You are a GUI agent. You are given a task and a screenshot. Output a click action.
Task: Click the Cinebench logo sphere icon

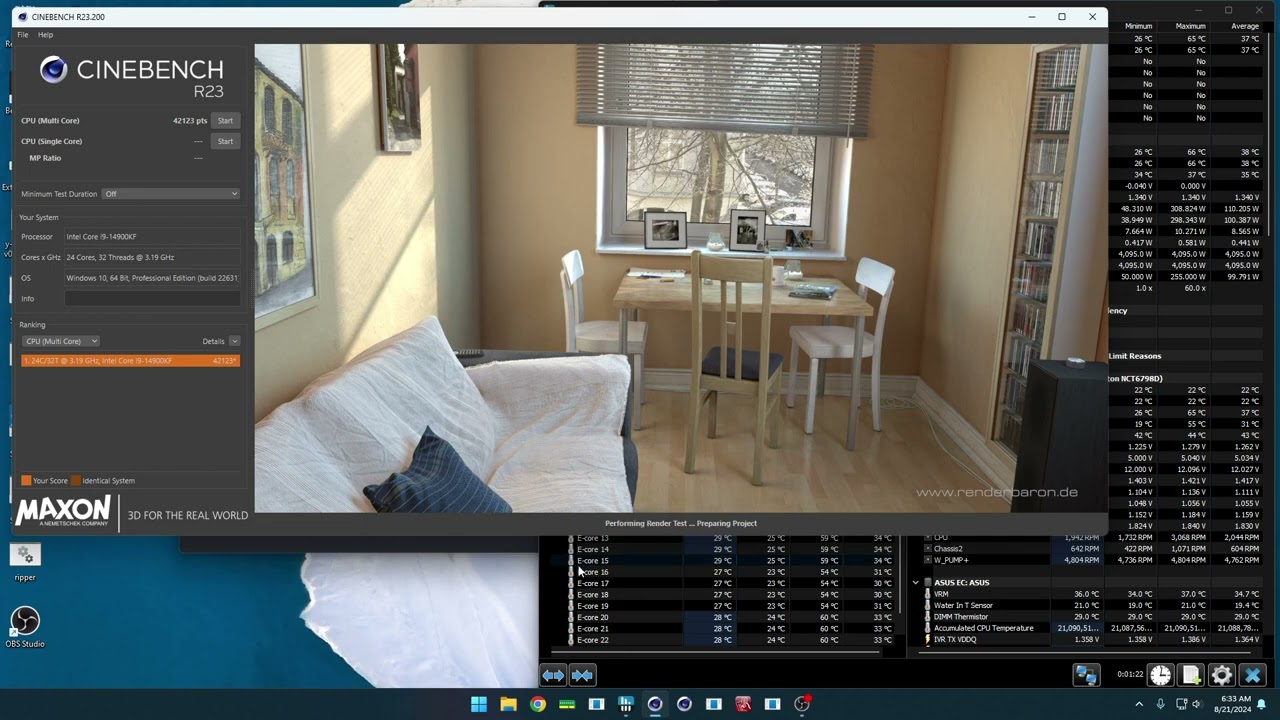[x=53, y=69]
